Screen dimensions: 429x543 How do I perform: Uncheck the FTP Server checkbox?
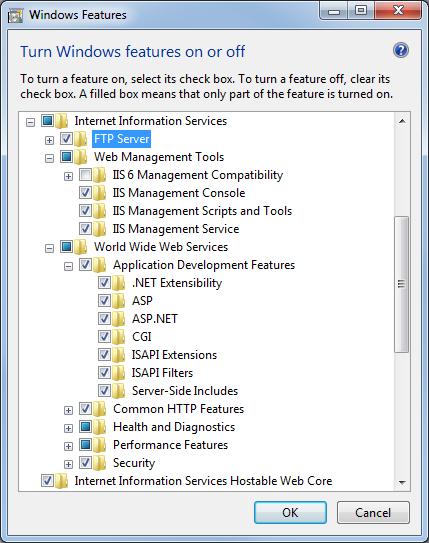pyautogui.click(x=66, y=139)
